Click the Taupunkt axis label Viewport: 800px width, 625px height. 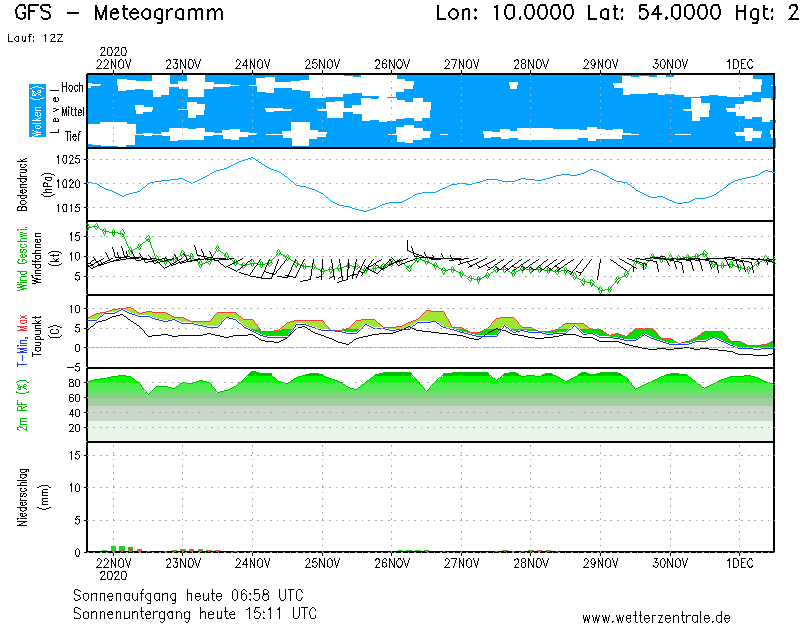37,331
